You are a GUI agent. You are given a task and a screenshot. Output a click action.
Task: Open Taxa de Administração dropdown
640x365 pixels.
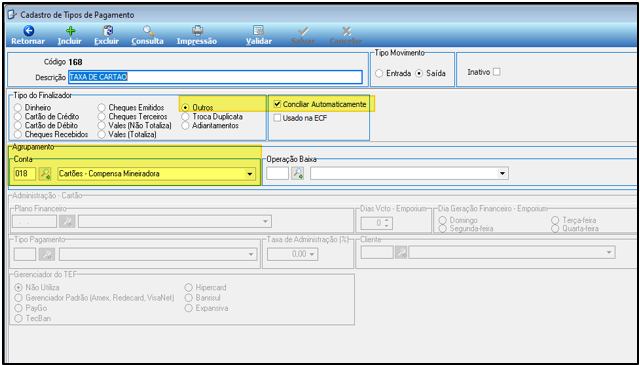pos(312,254)
